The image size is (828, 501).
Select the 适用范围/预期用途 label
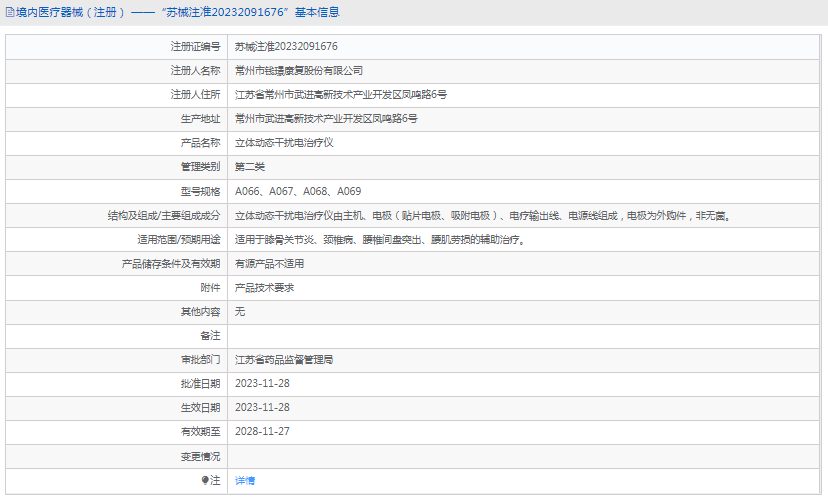(x=178, y=240)
